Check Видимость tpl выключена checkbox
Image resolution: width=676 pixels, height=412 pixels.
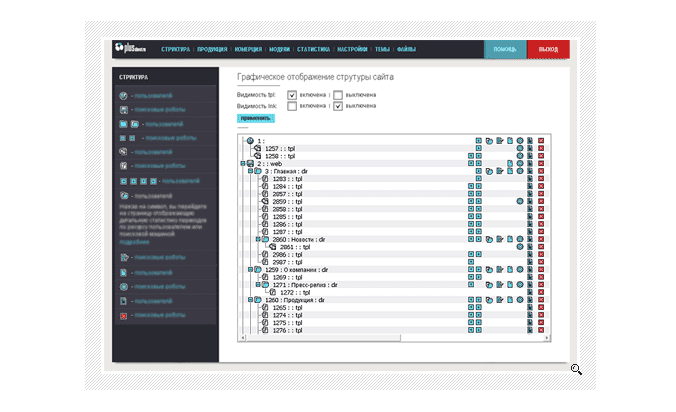pos(338,95)
